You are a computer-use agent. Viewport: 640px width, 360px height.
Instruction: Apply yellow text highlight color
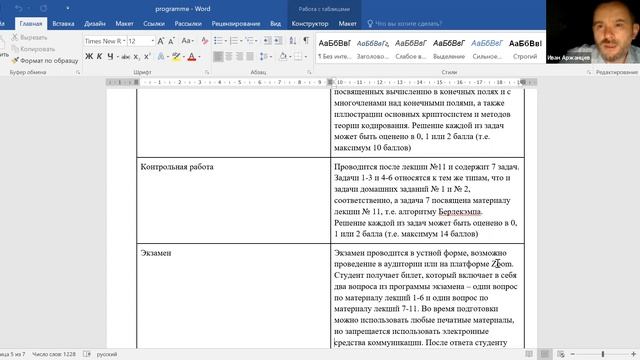176,57
